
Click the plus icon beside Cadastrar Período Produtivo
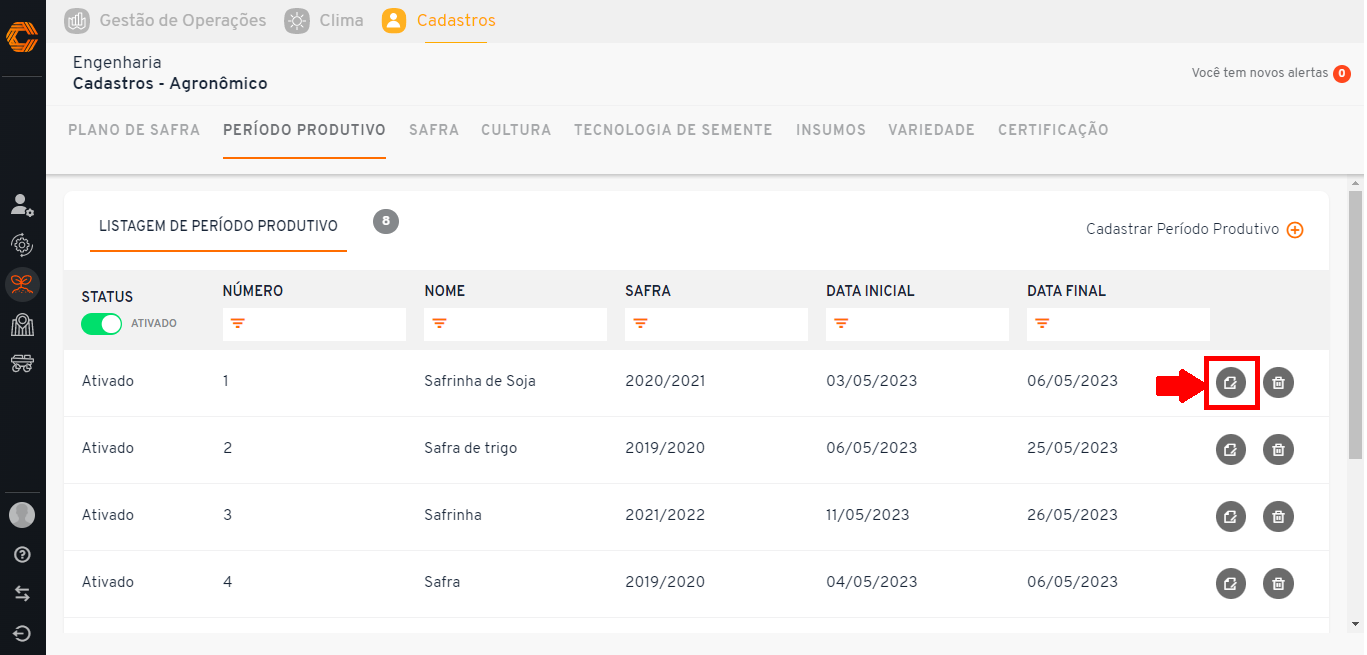1295,230
